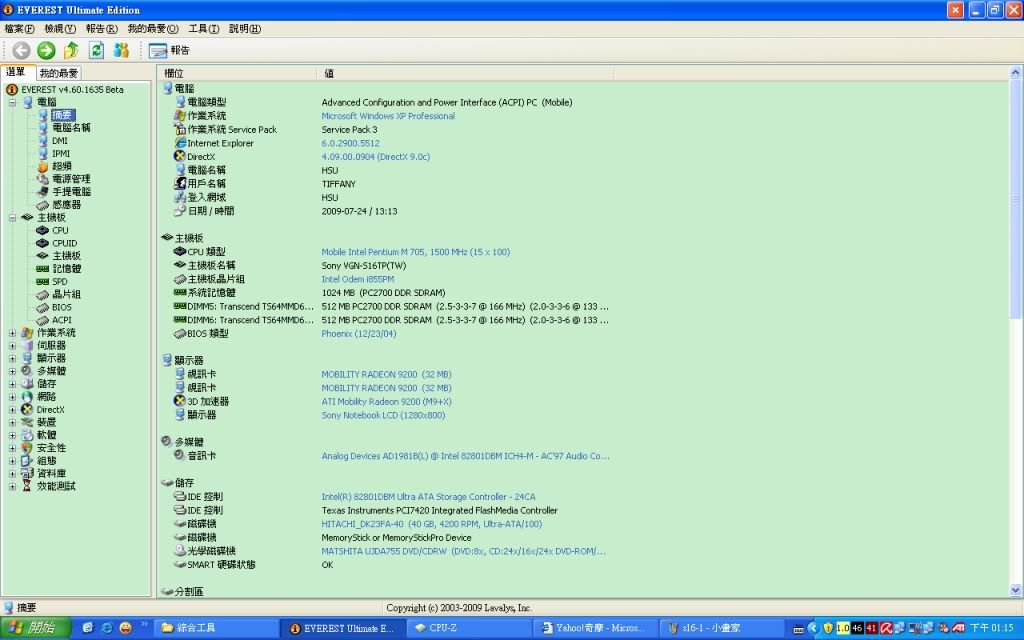Click the Up folder toolbar icon
This screenshot has height=640, width=1024.
click(x=71, y=50)
